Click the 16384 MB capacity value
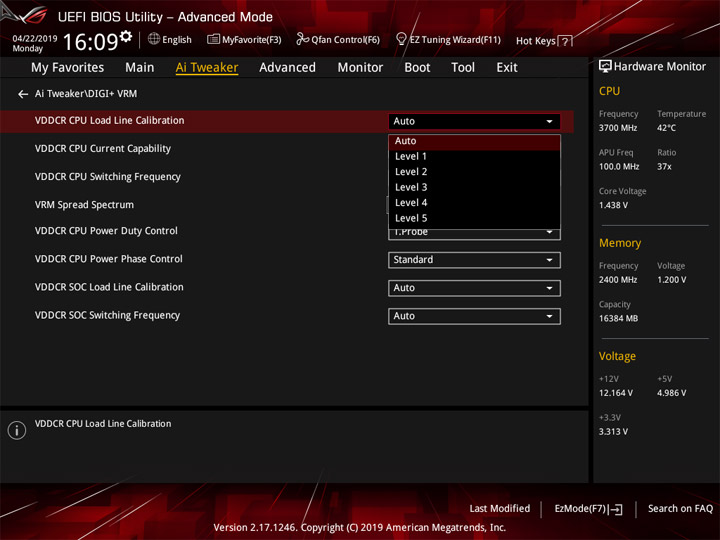This screenshot has width=720, height=540. pyautogui.click(x=619, y=319)
